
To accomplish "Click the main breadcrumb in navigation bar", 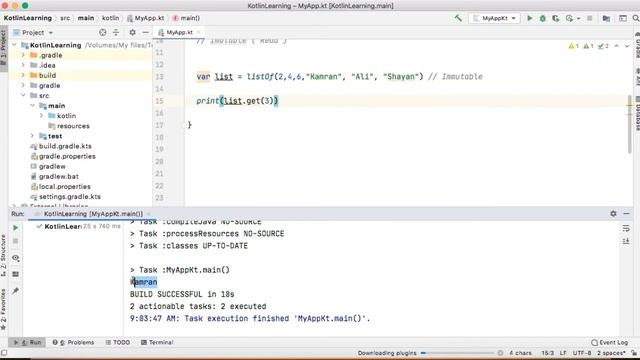I will coord(86,18).
